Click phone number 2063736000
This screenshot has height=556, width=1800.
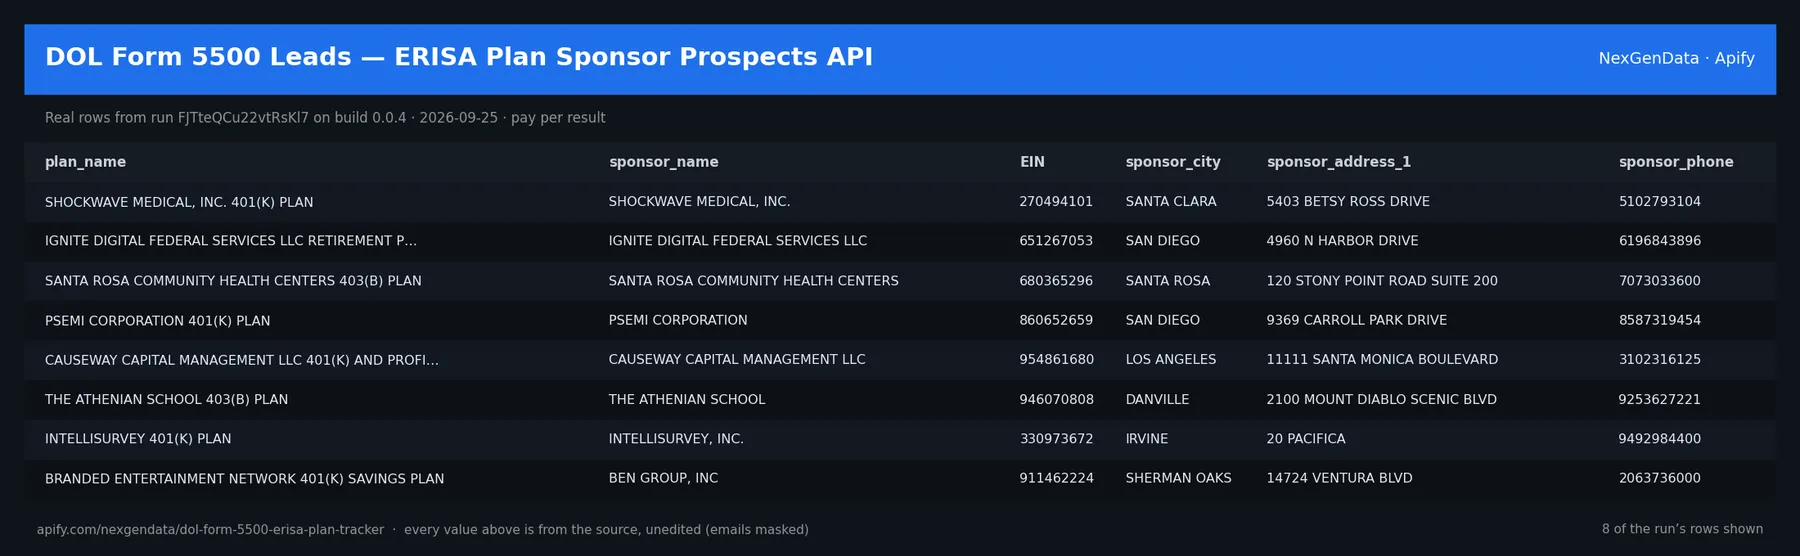click(x=1660, y=479)
